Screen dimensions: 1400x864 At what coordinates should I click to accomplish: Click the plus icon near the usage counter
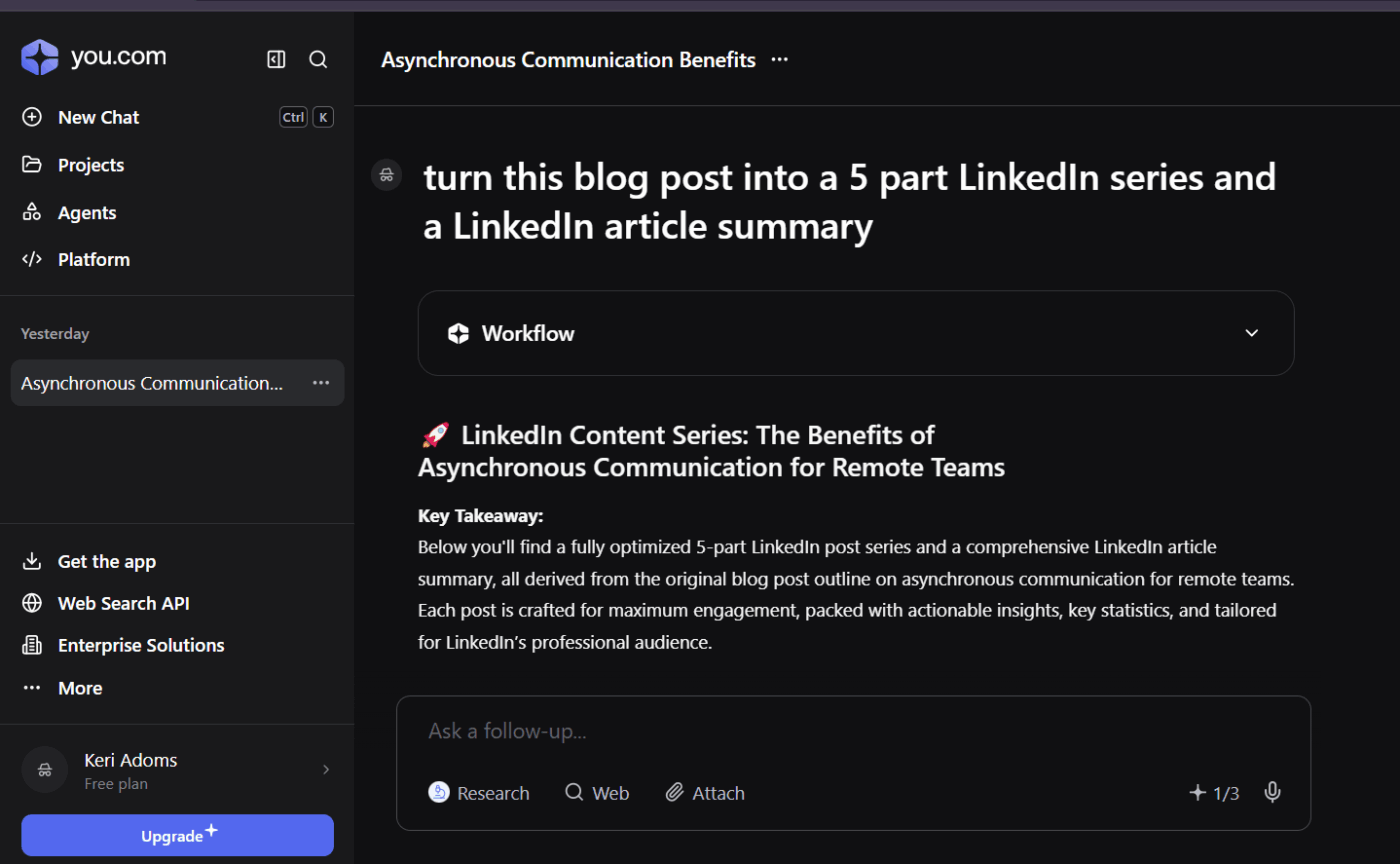pos(1197,792)
